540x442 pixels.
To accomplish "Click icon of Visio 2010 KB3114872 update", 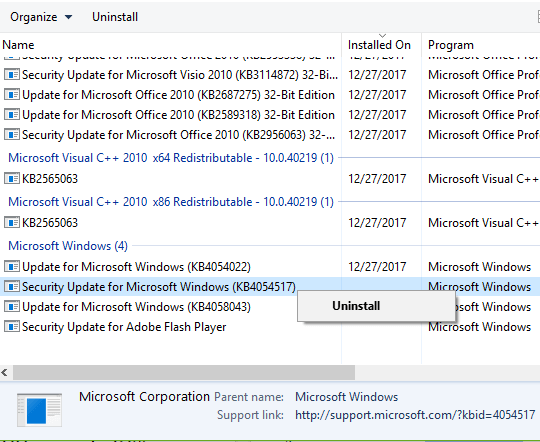I will coord(12,74).
